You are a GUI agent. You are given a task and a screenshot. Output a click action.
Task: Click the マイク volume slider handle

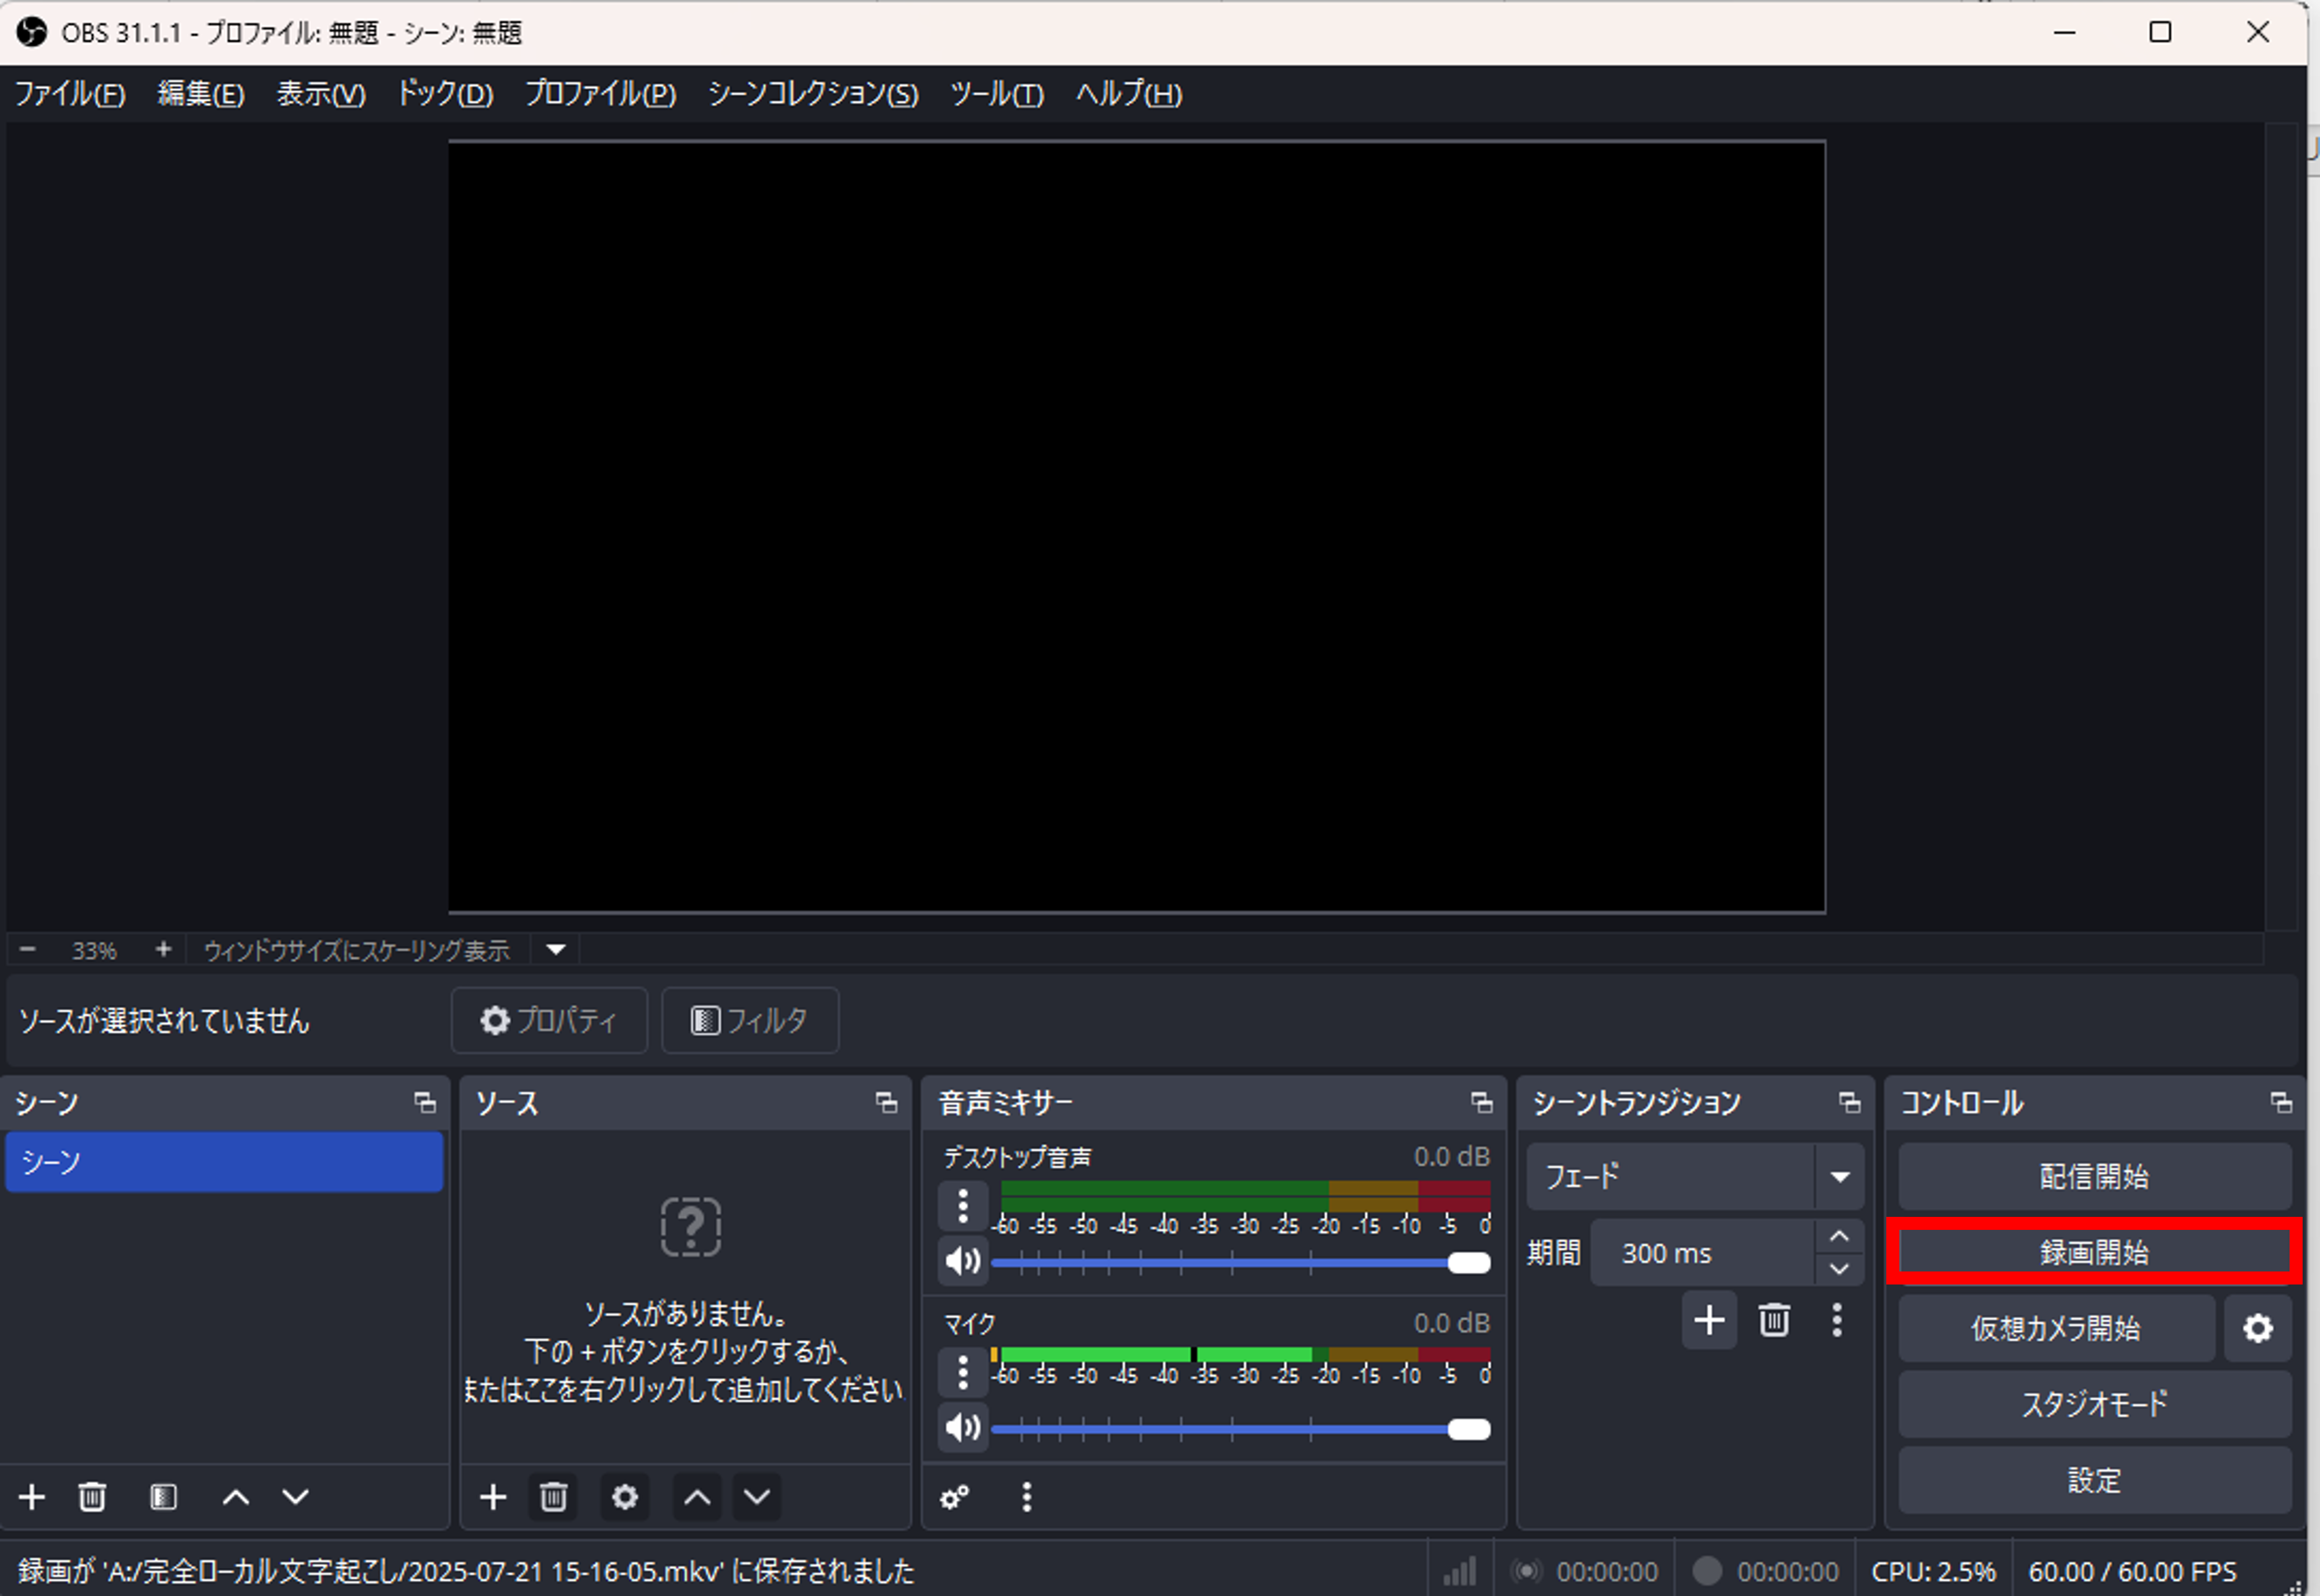(x=1468, y=1429)
